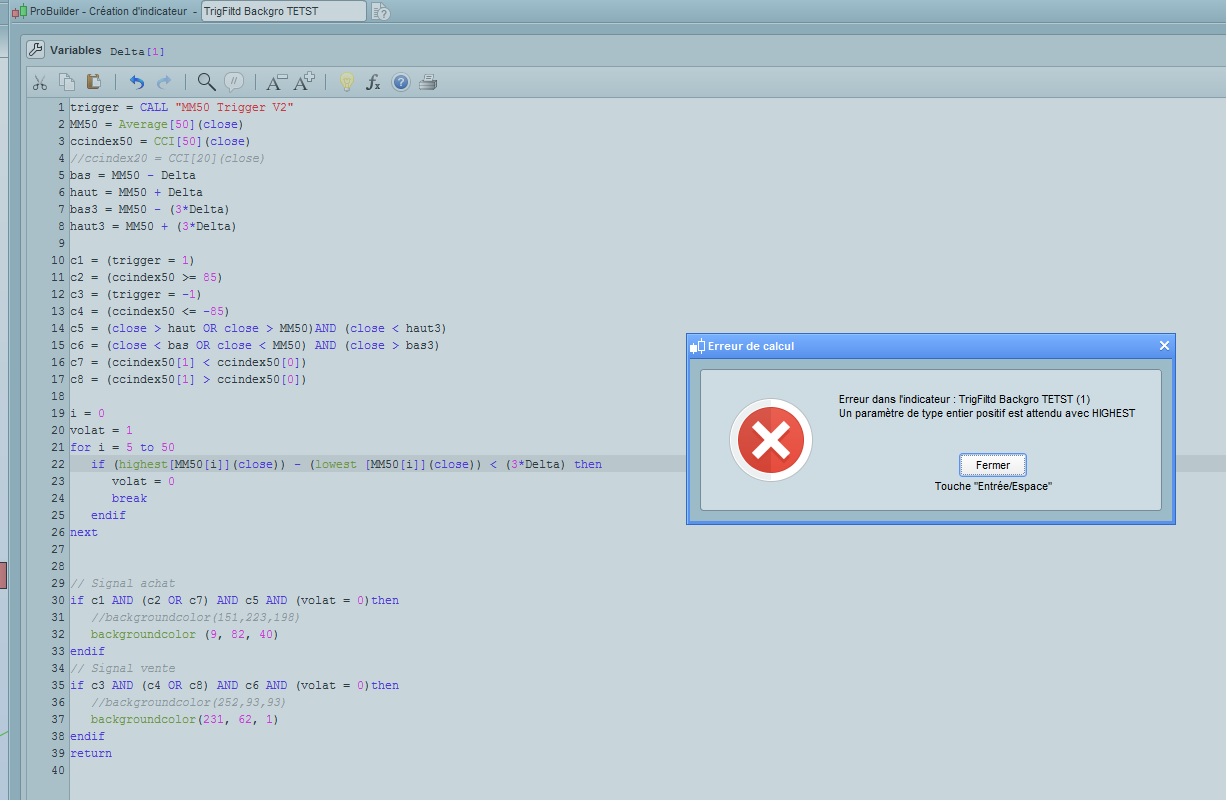This screenshot has height=801, width=1227.
Task: Click commented line //ccindex20
Action: click(167, 158)
